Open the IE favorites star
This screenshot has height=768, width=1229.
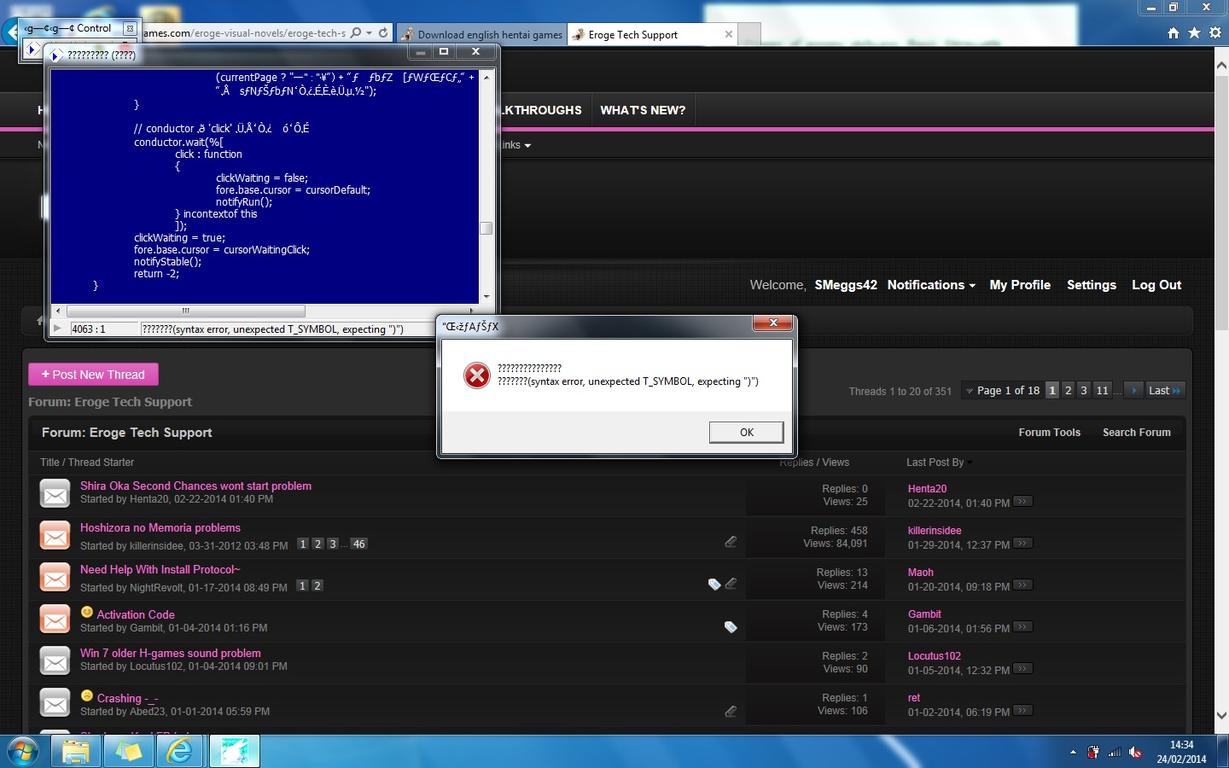(1192, 33)
